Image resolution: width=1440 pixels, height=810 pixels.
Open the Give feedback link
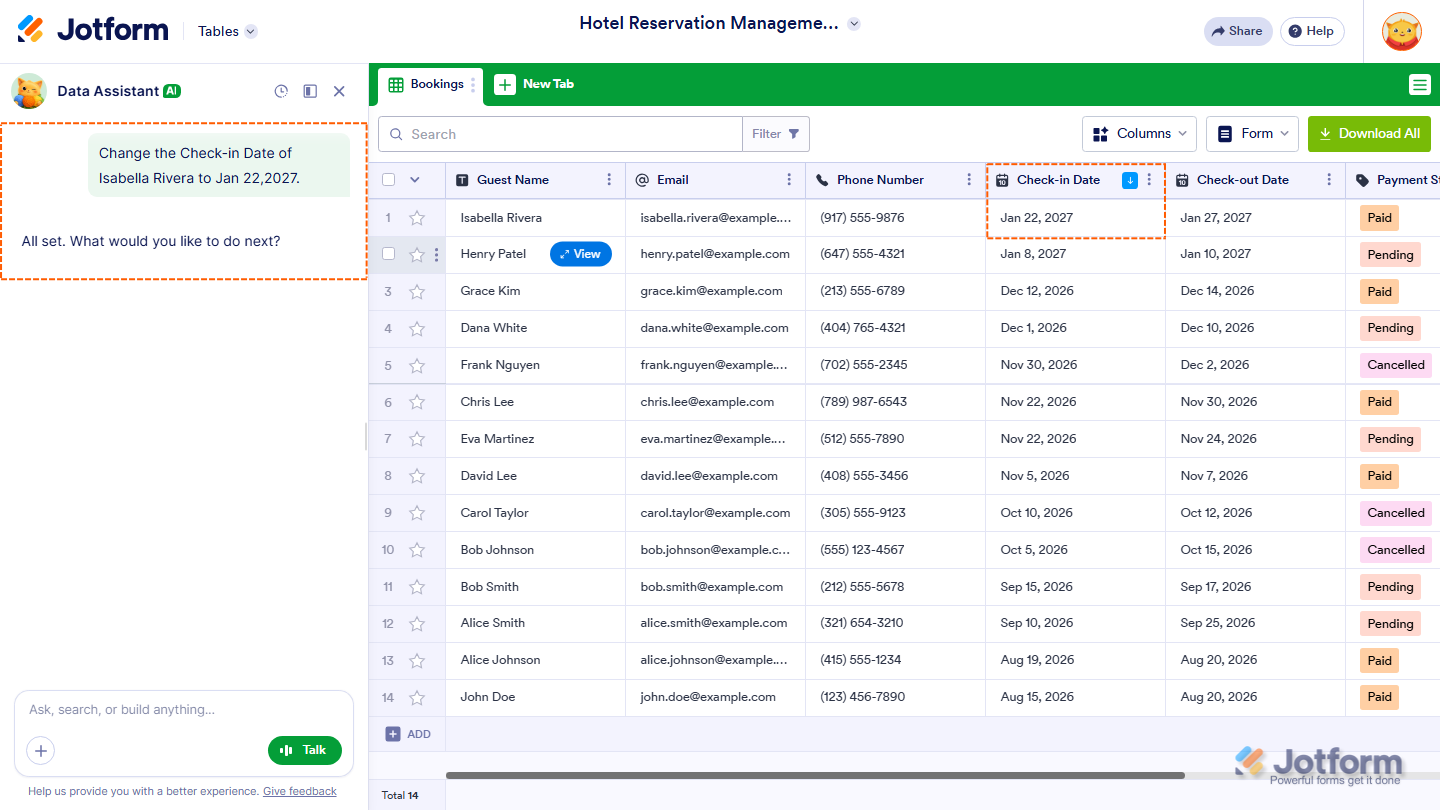click(300, 791)
